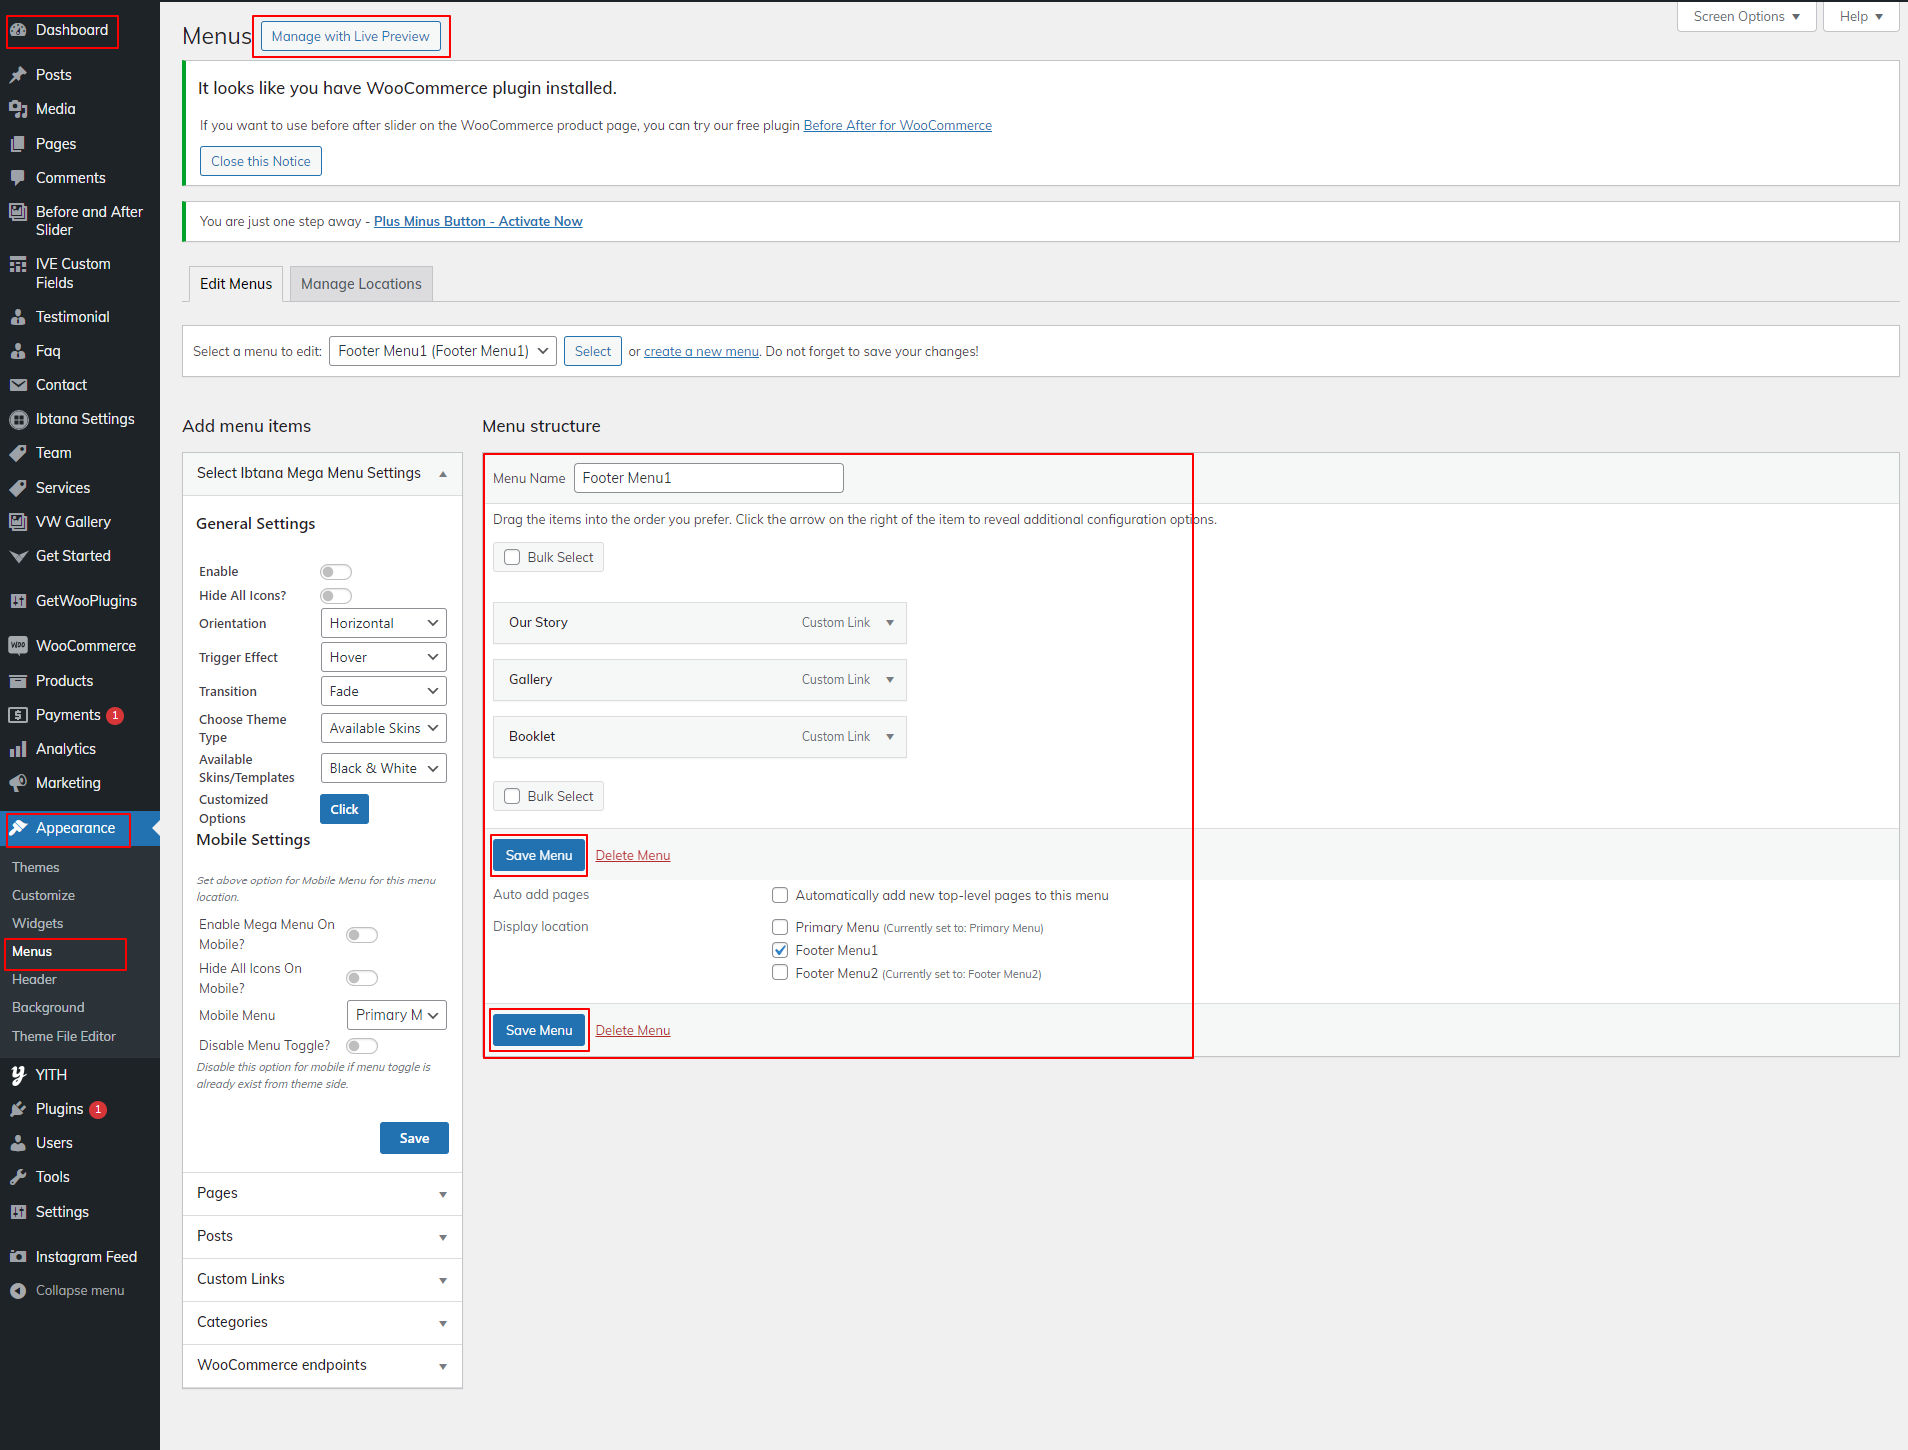Click the Collapse menu arrow icon
Image resolution: width=1908 pixels, height=1450 pixels.
[x=18, y=1291]
